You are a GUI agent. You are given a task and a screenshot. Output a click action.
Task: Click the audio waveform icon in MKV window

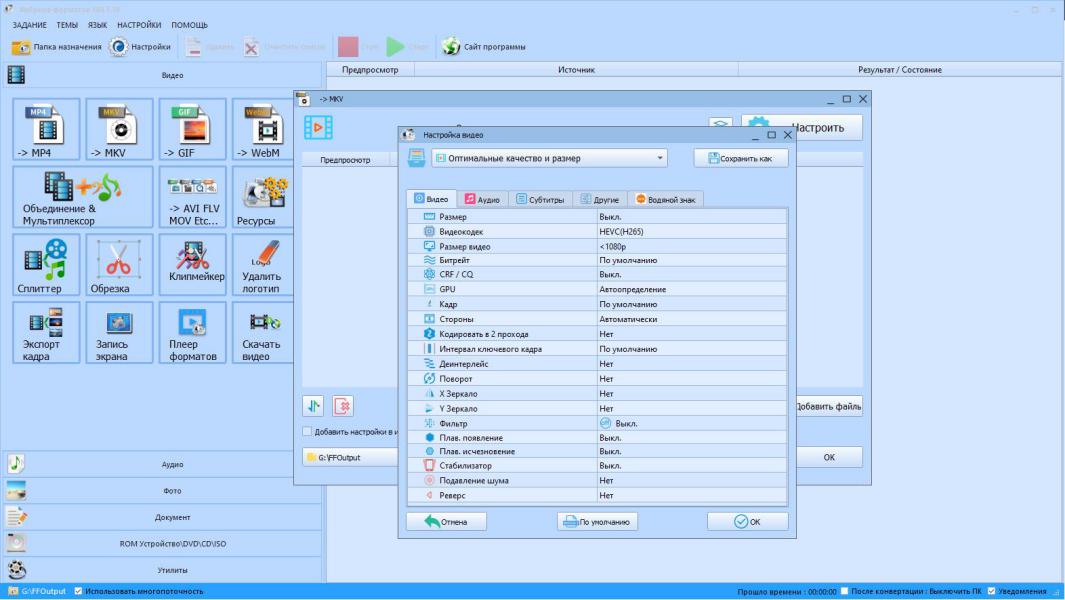click(x=313, y=406)
